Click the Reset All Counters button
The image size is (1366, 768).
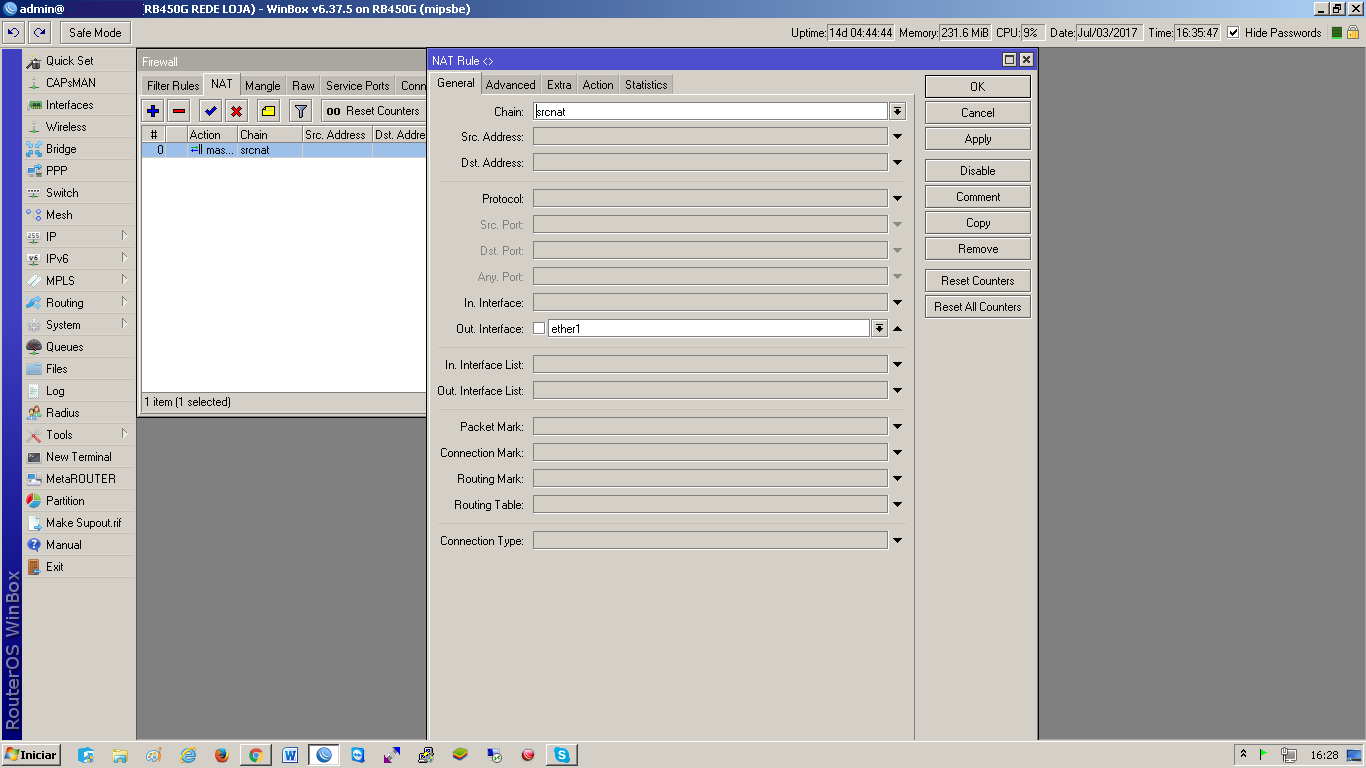(977, 307)
